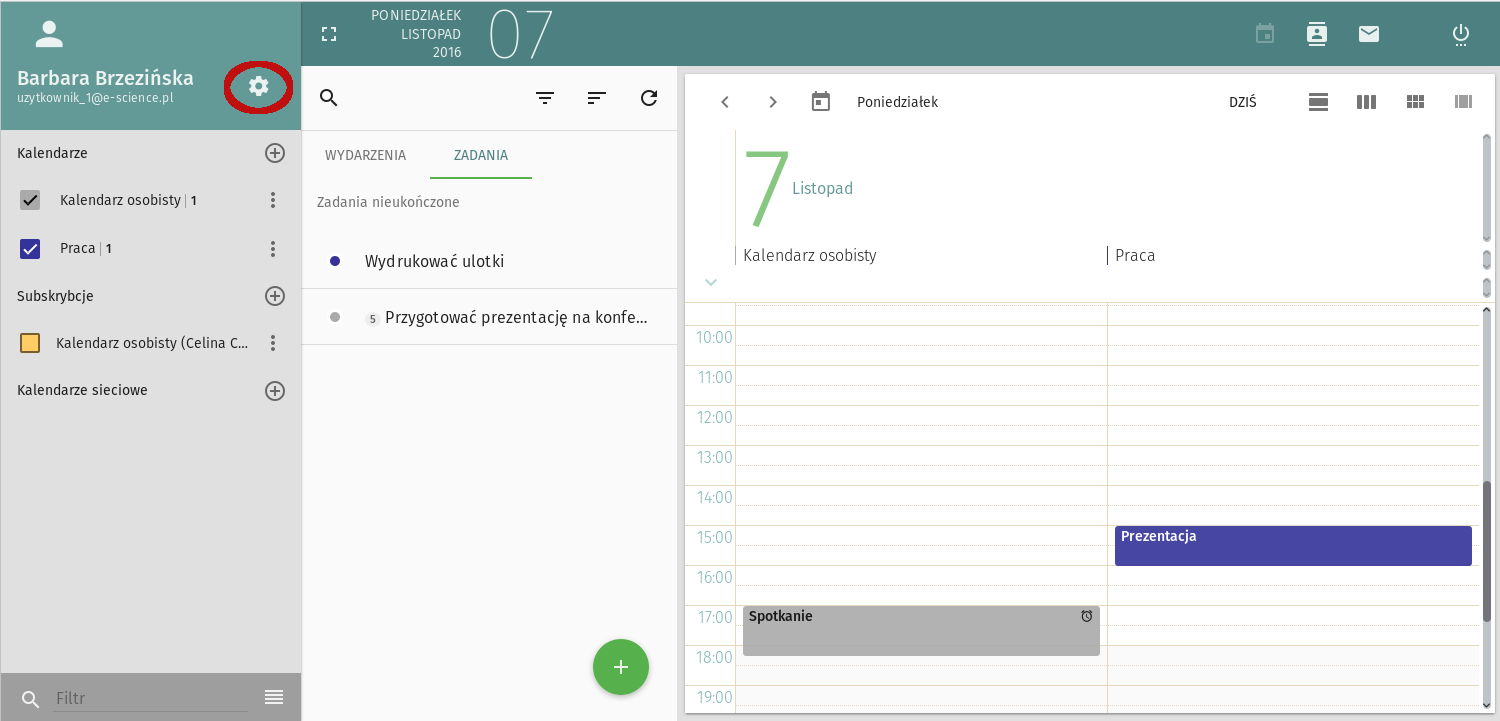The height and width of the screenshot is (721, 1500).
Task: Open task Wydrukować ulotki
Action: 489,261
